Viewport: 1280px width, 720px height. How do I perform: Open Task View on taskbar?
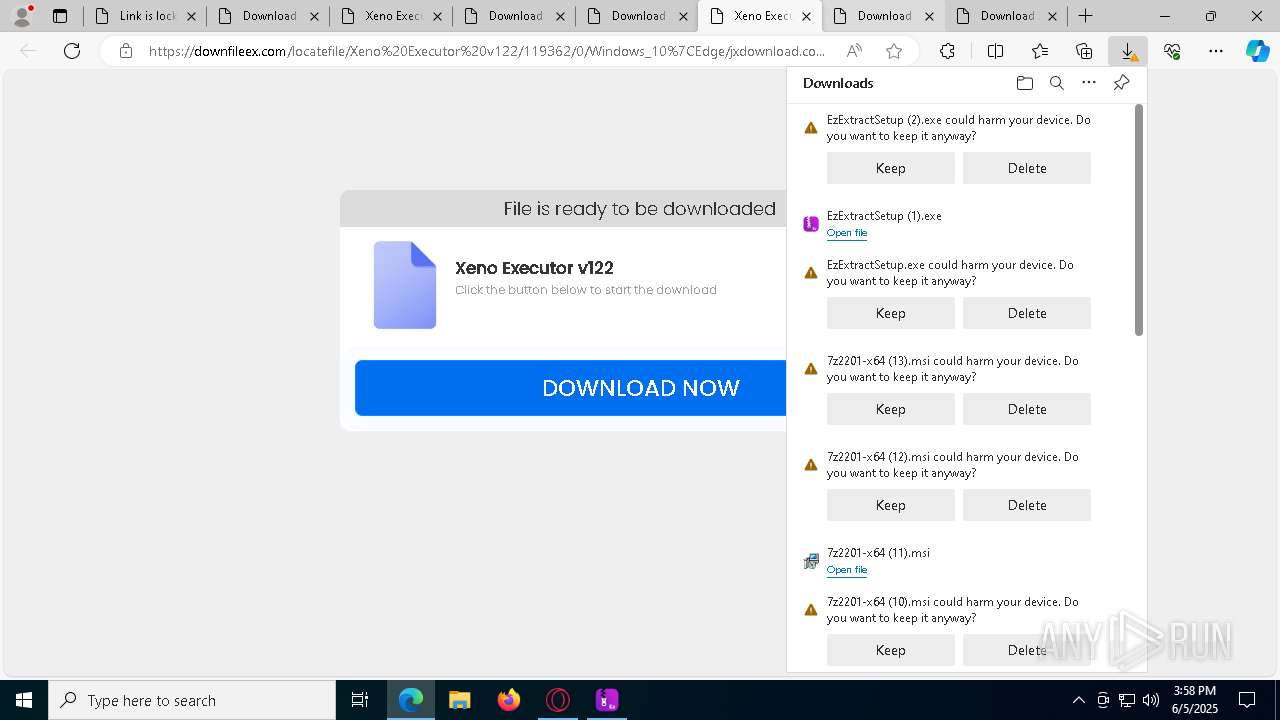pos(360,700)
